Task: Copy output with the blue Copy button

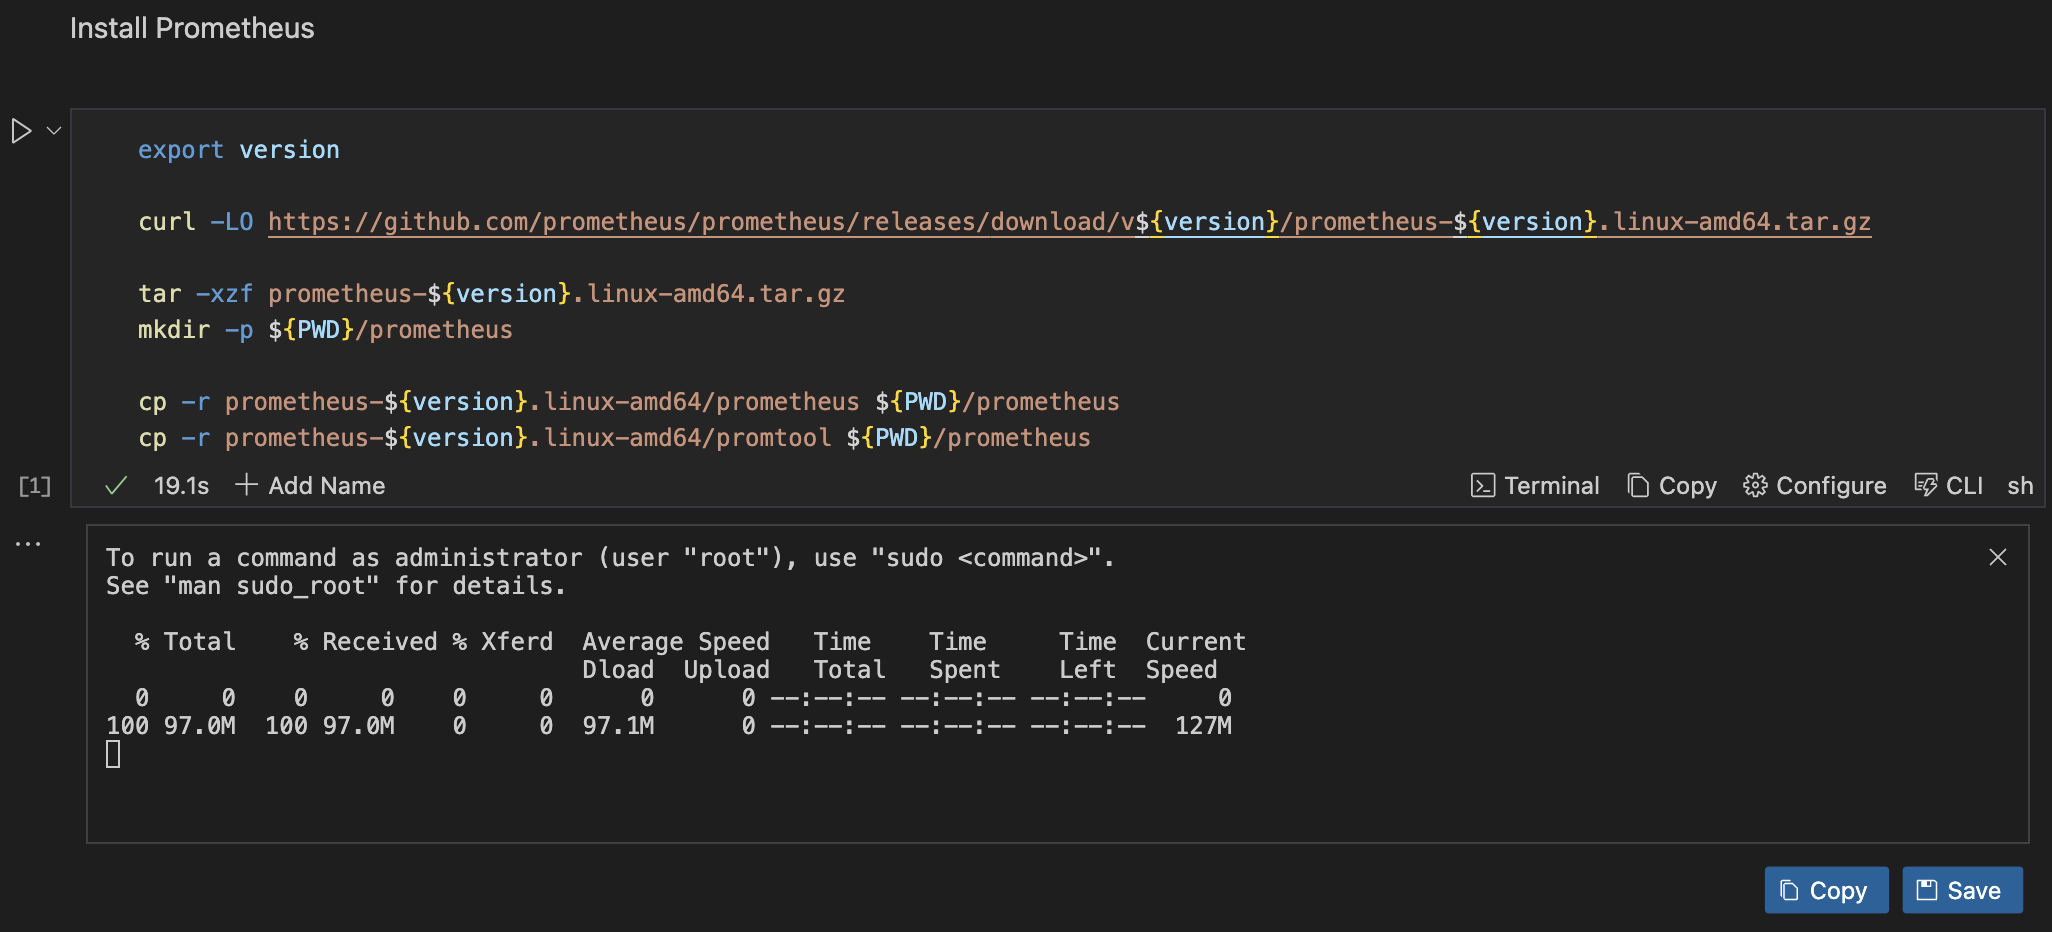Action: click(1826, 890)
